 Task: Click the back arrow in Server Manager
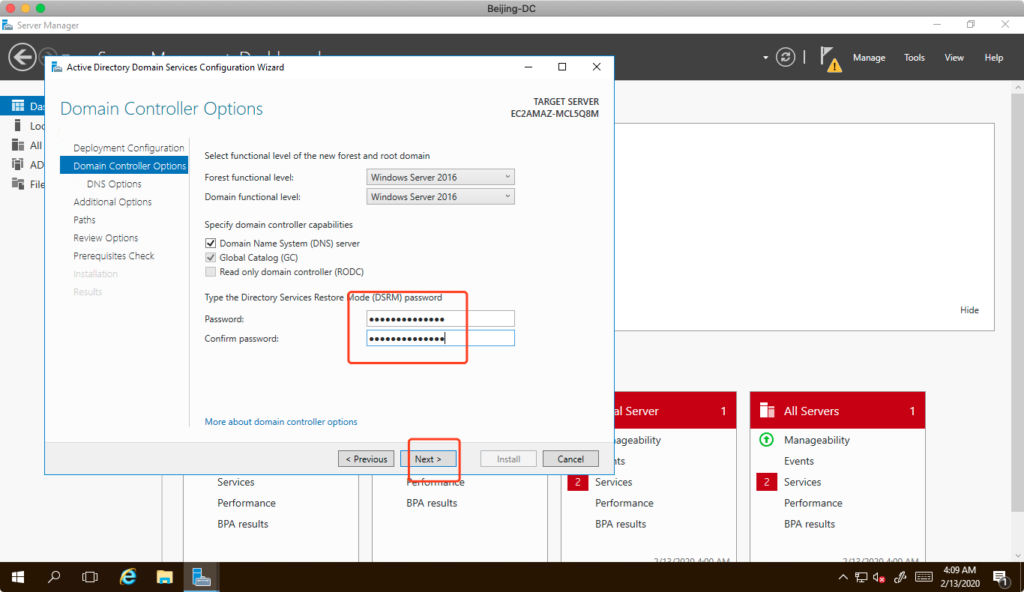pos(22,58)
